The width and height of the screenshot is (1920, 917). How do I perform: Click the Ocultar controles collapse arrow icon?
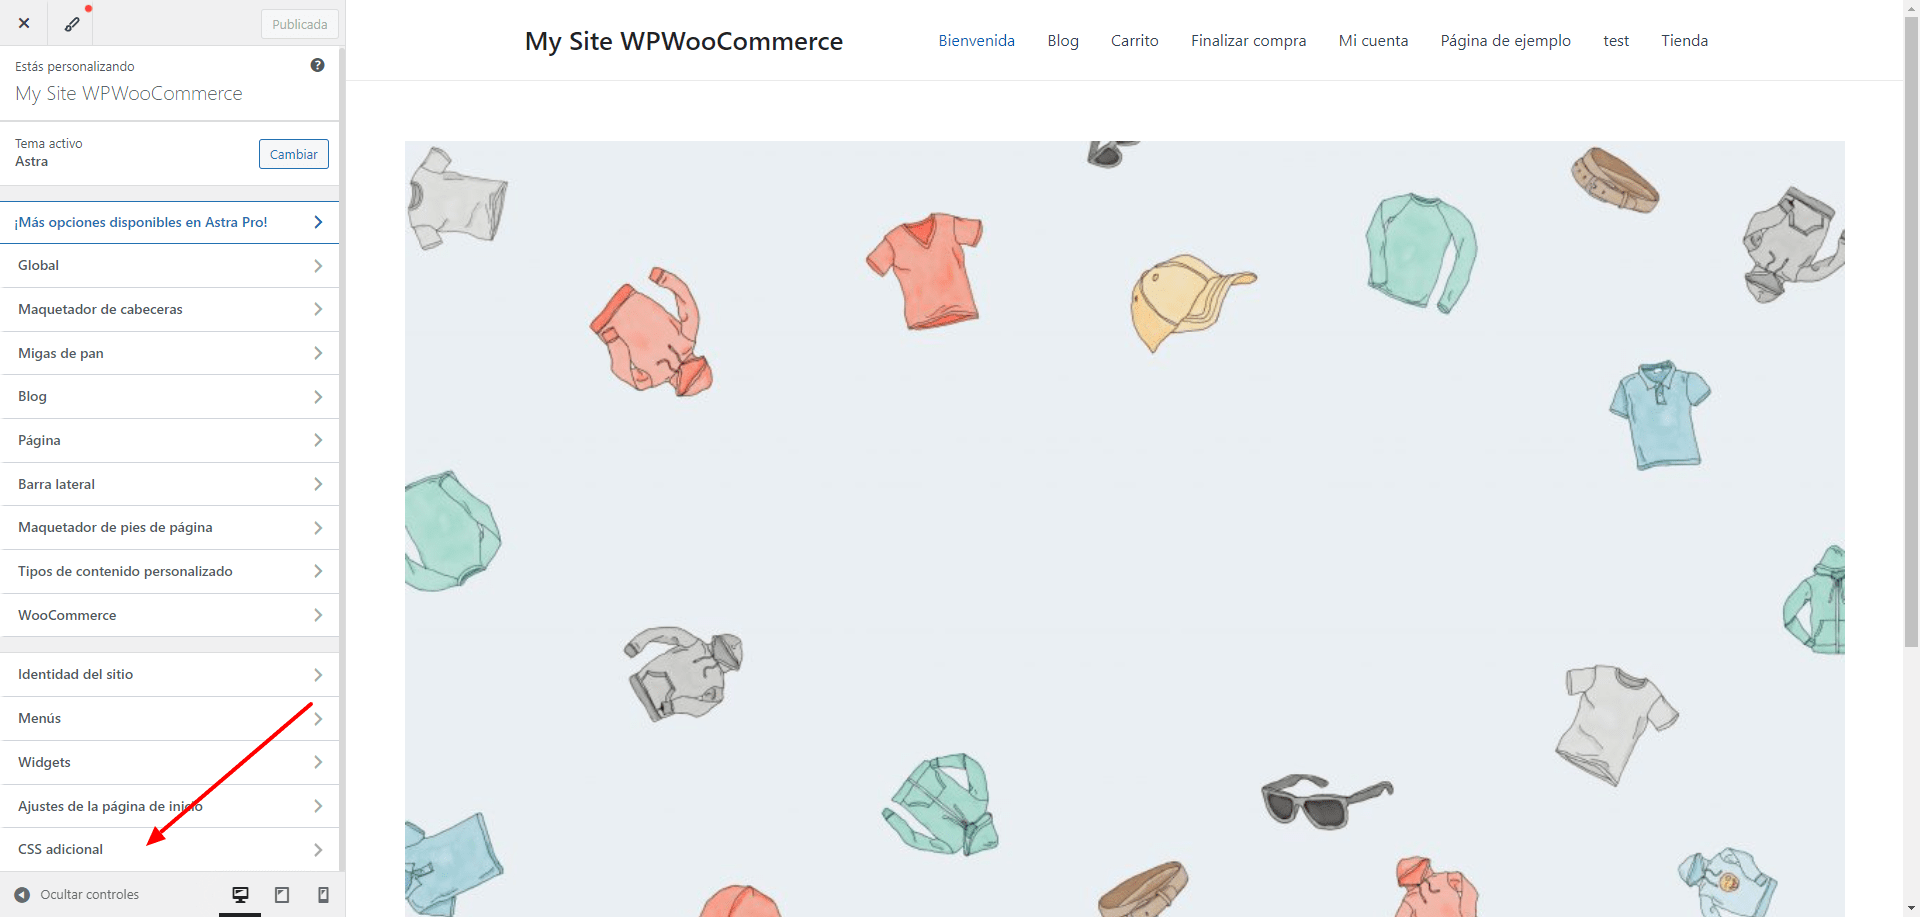click(22, 895)
